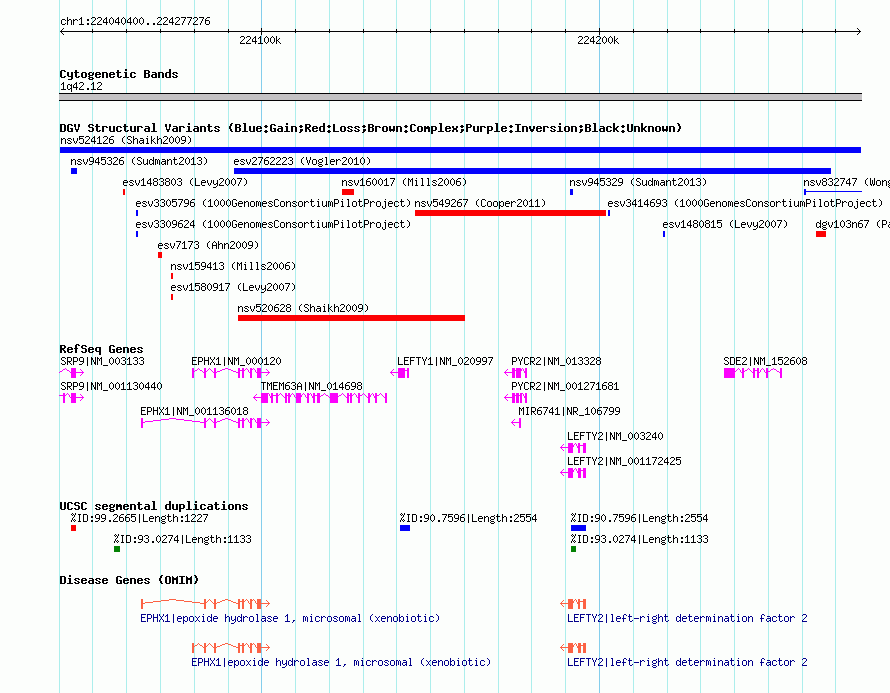Click the nsv160017 (Mills2006) red variant block
This screenshot has height=693, width=890.
coord(348,192)
